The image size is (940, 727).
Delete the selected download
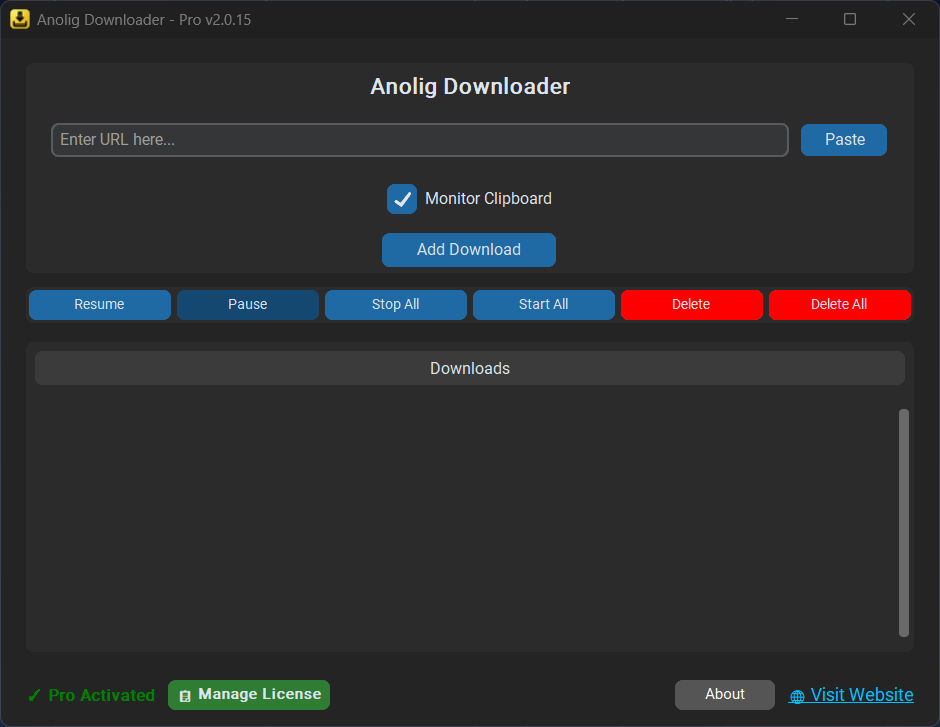pos(691,304)
